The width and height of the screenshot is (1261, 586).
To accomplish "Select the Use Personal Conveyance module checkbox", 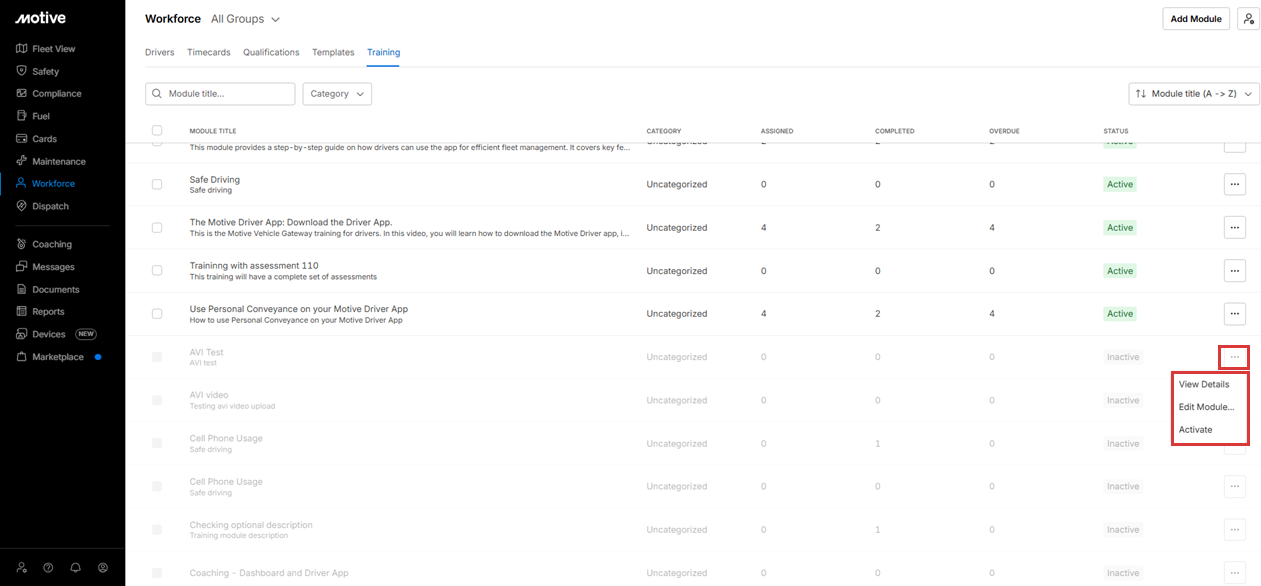I will coord(157,314).
